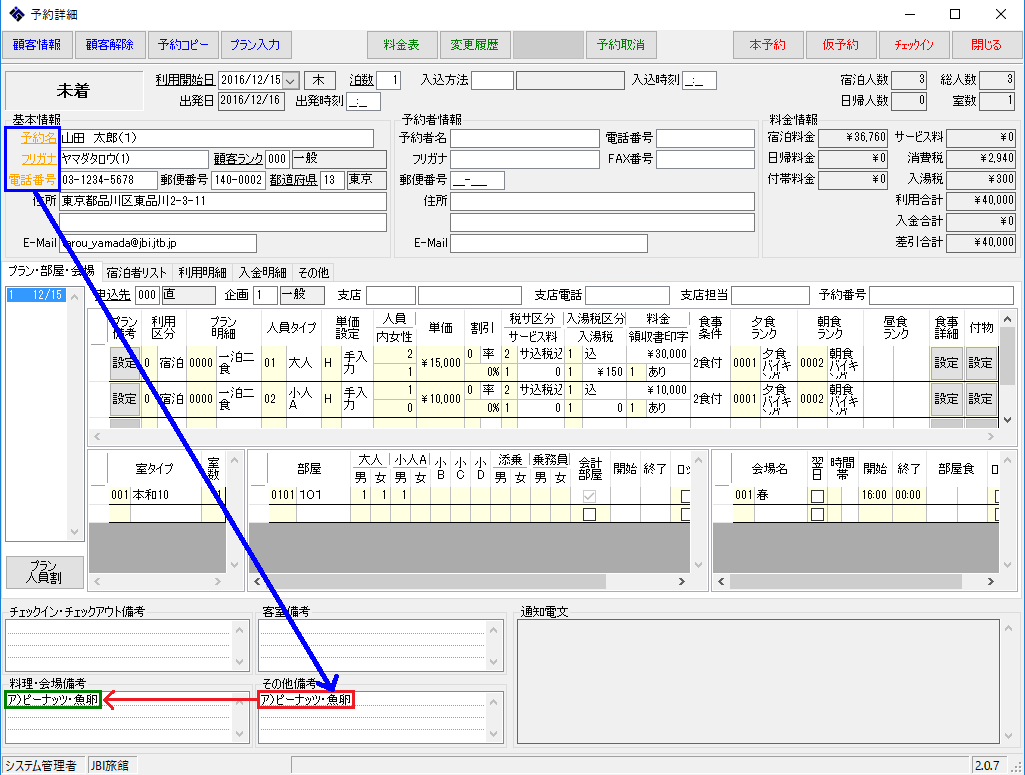
Task: Confirm reservation with 本予約
Action: [767, 45]
